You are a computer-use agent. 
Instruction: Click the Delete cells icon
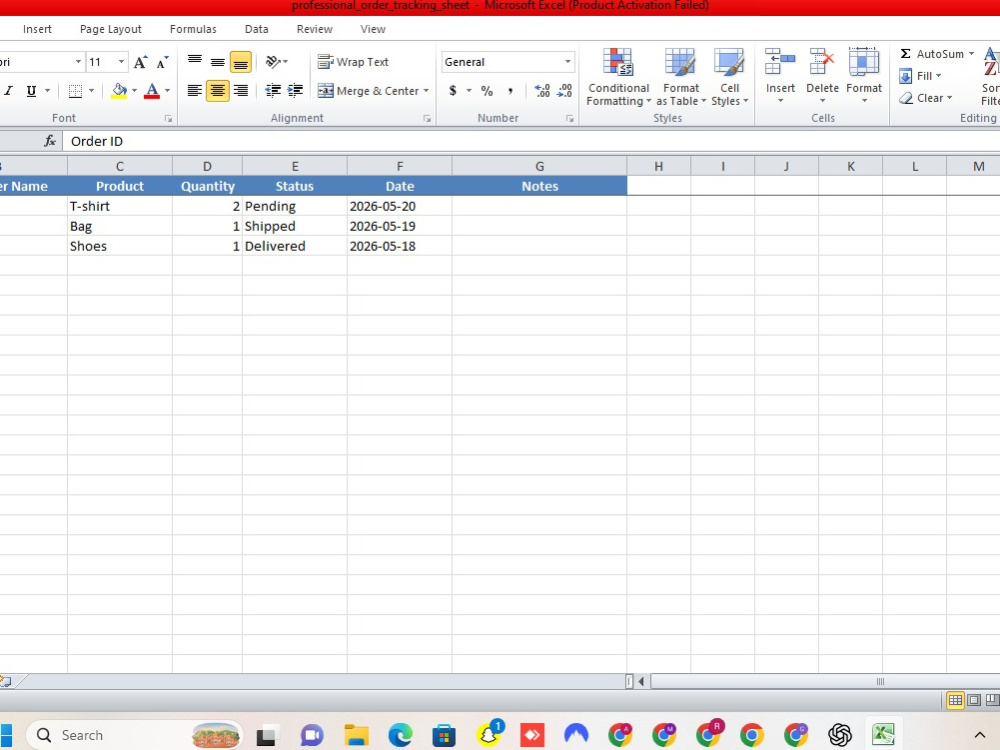pyautogui.click(x=822, y=62)
